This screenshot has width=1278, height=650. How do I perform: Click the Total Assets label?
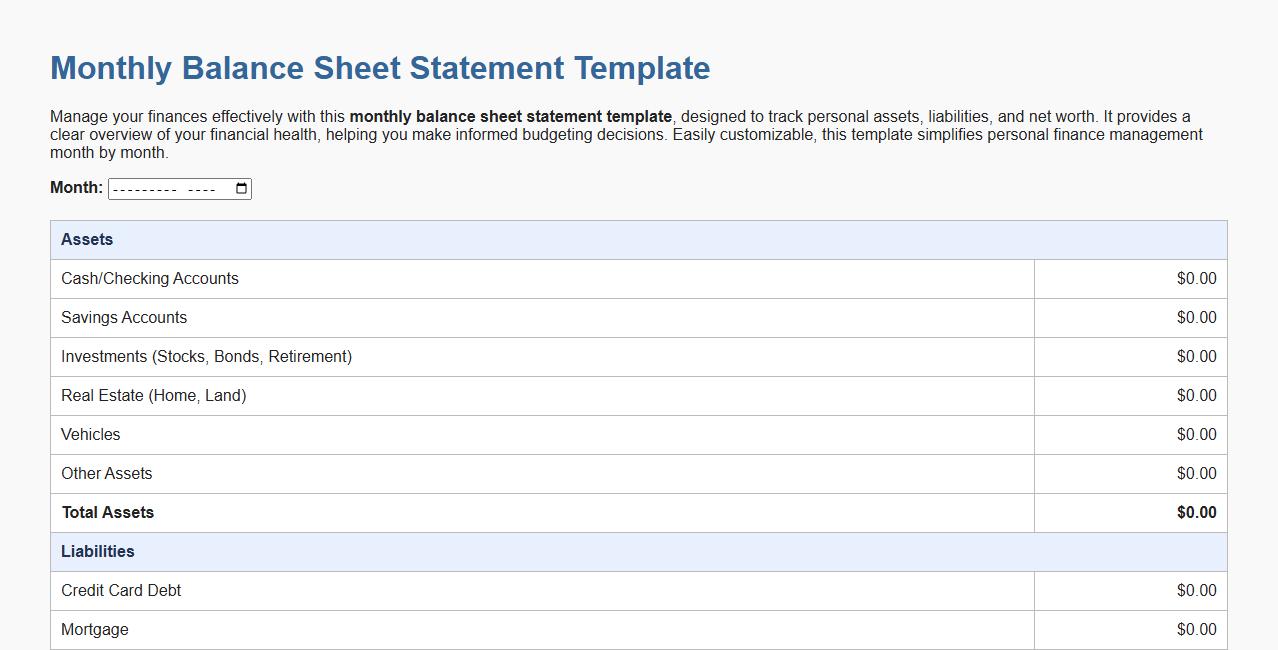pos(107,512)
